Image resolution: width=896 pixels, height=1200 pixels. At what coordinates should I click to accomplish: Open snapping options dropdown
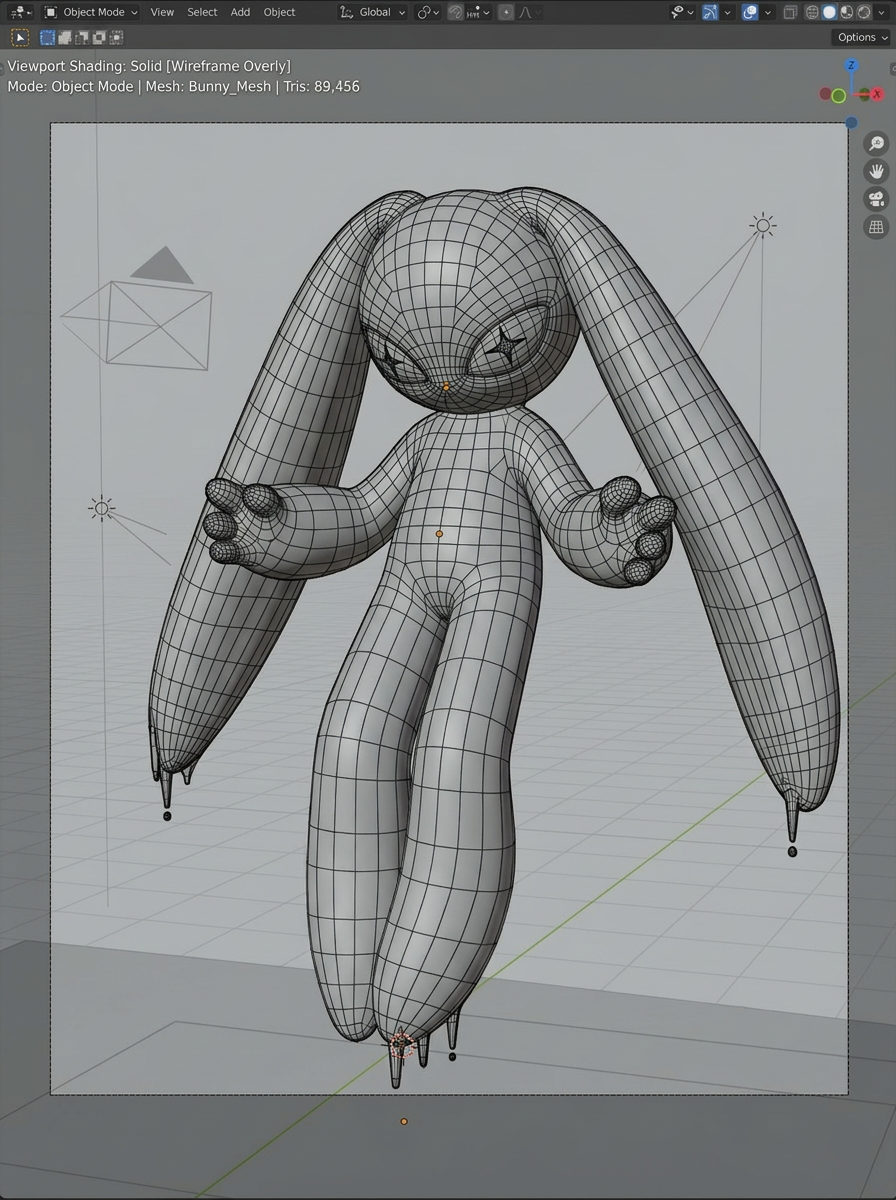point(478,12)
